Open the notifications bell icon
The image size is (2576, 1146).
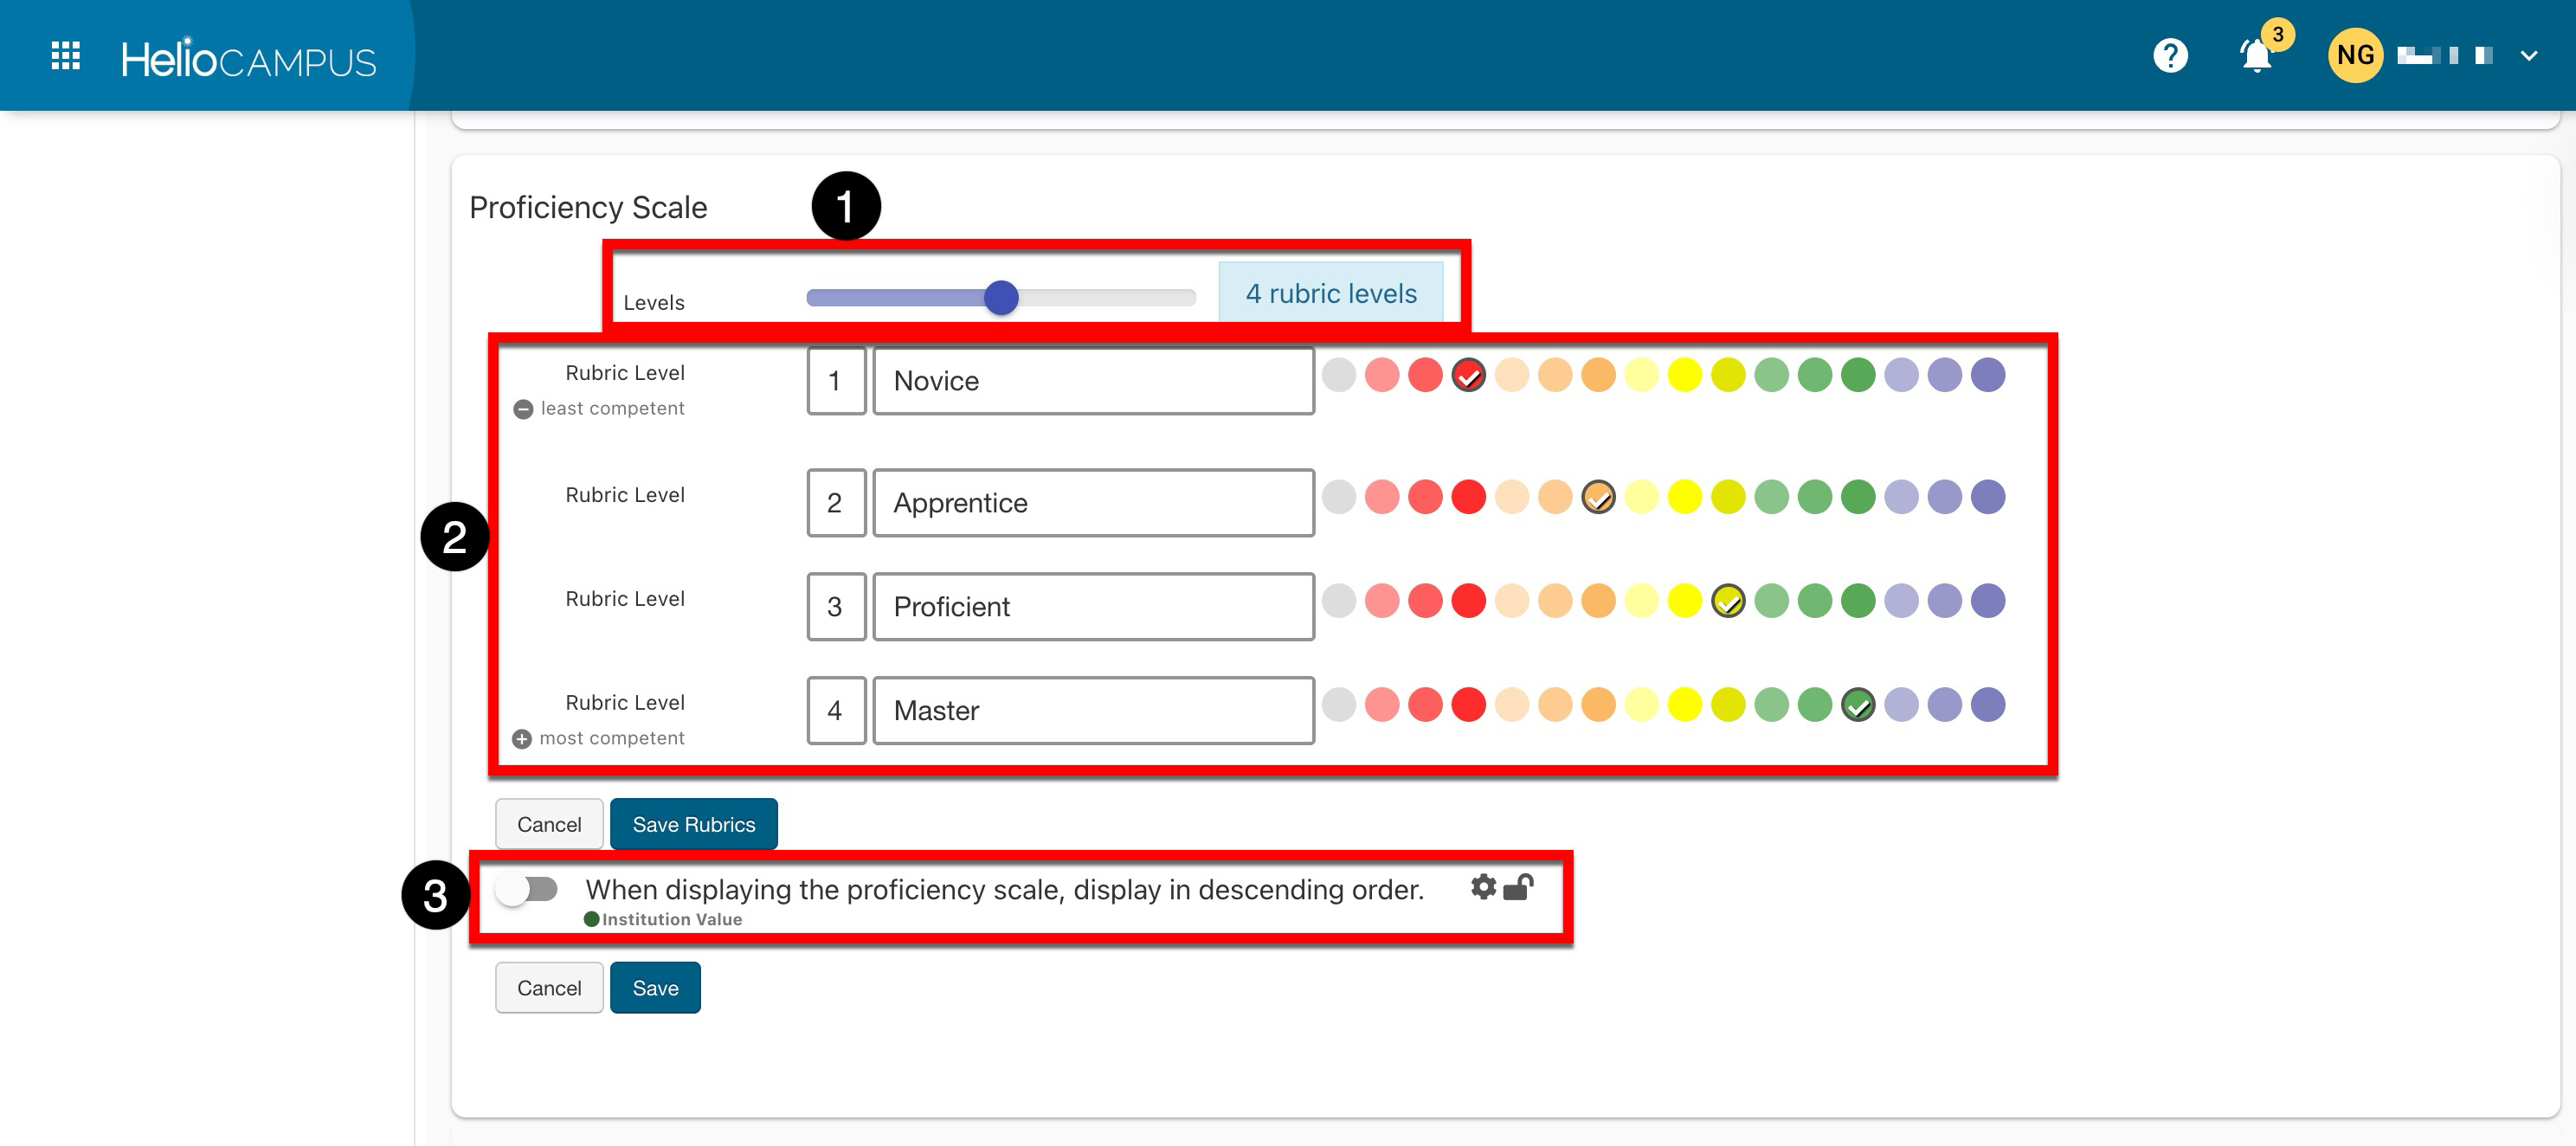pos(2256,56)
